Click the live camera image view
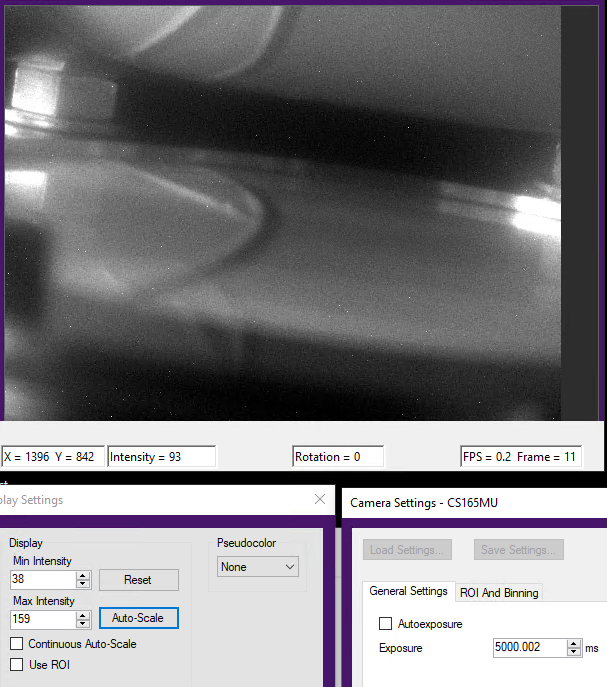The width and height of the screenshot is (607, 687). [x=283, y=213]
